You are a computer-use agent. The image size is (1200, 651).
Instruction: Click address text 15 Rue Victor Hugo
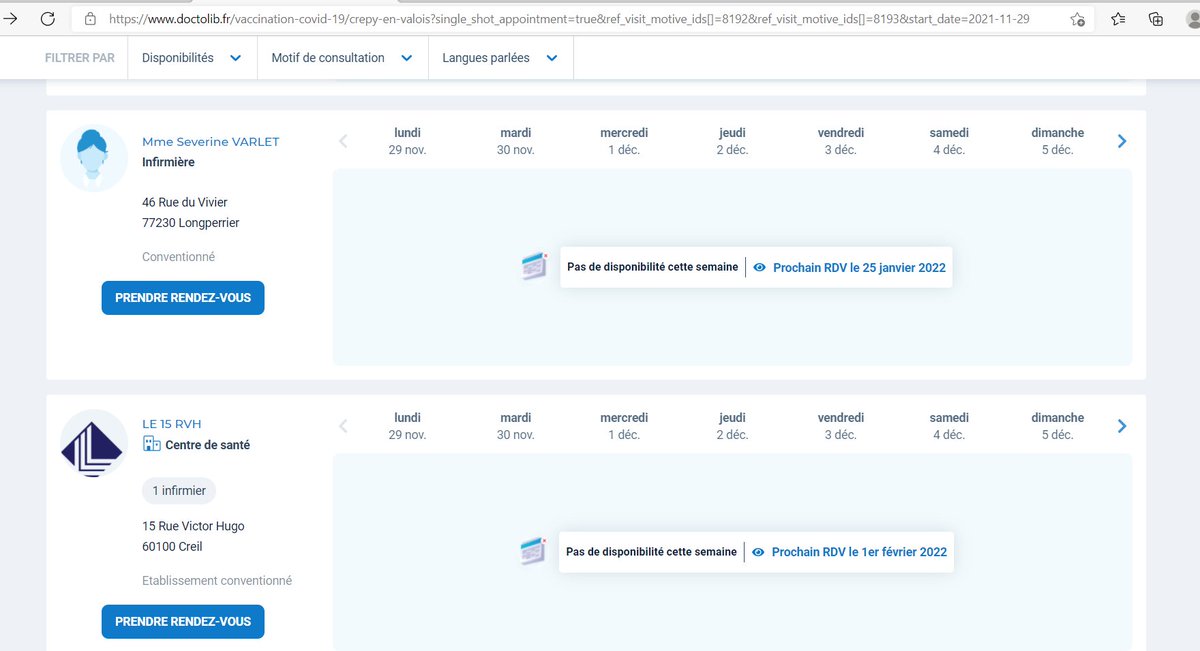(x=193, y=526)
